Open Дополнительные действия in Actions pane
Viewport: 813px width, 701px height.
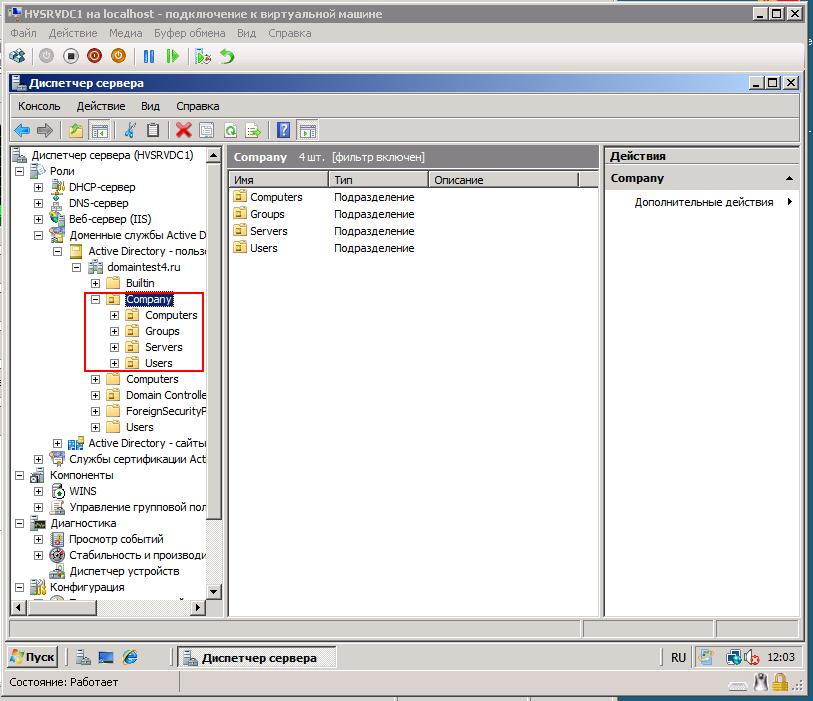(x=704, y=202)
